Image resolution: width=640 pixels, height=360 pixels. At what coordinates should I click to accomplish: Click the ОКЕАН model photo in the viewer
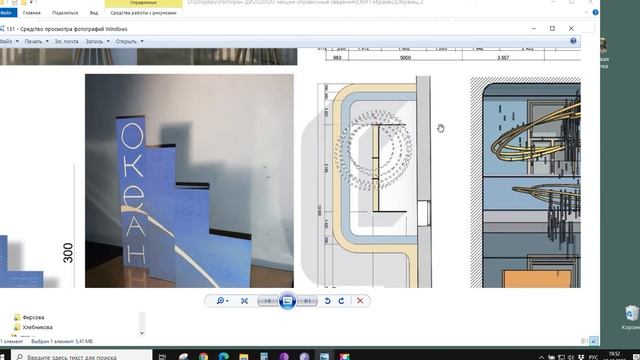pos(189,181)
